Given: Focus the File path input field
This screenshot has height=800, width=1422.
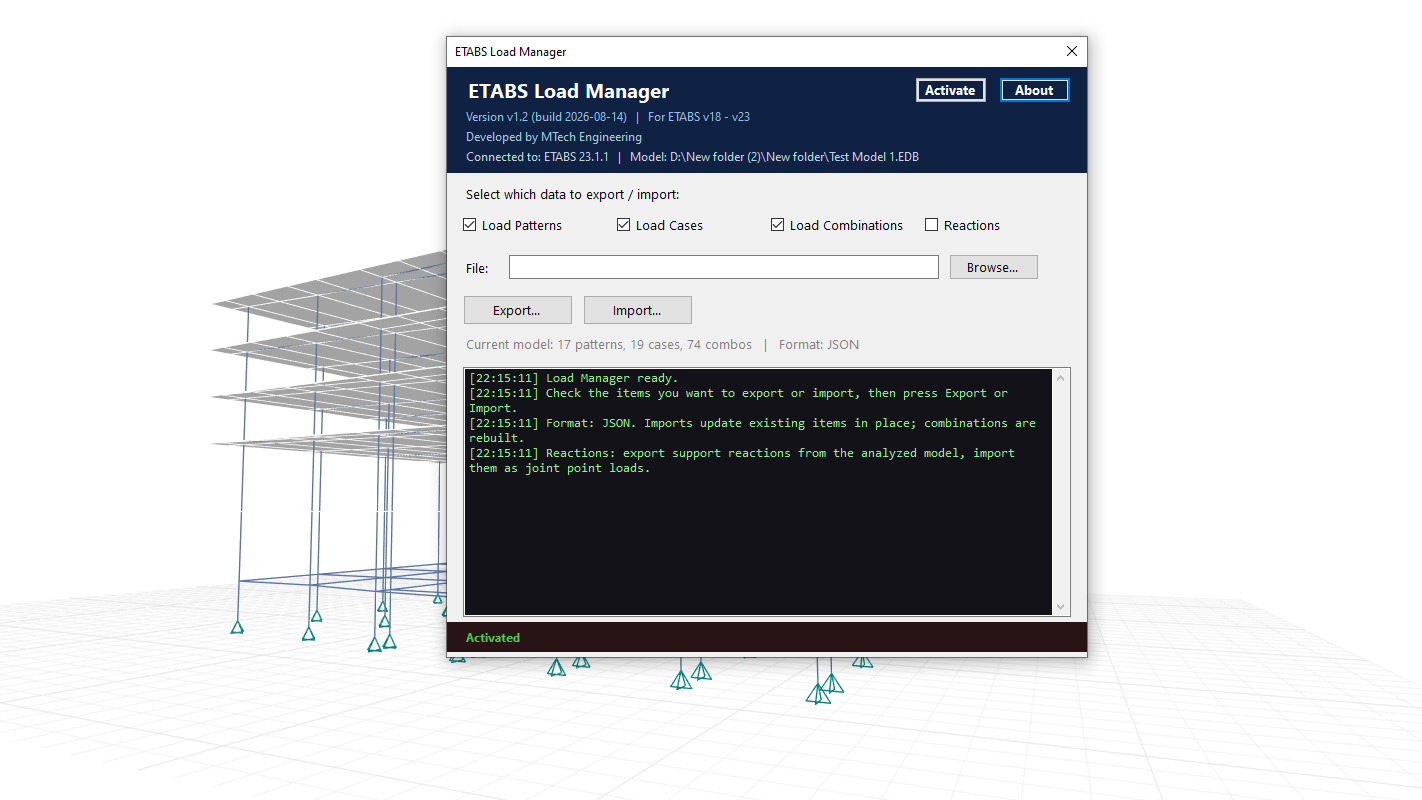Looking at the screenshot, I should 724,267.
